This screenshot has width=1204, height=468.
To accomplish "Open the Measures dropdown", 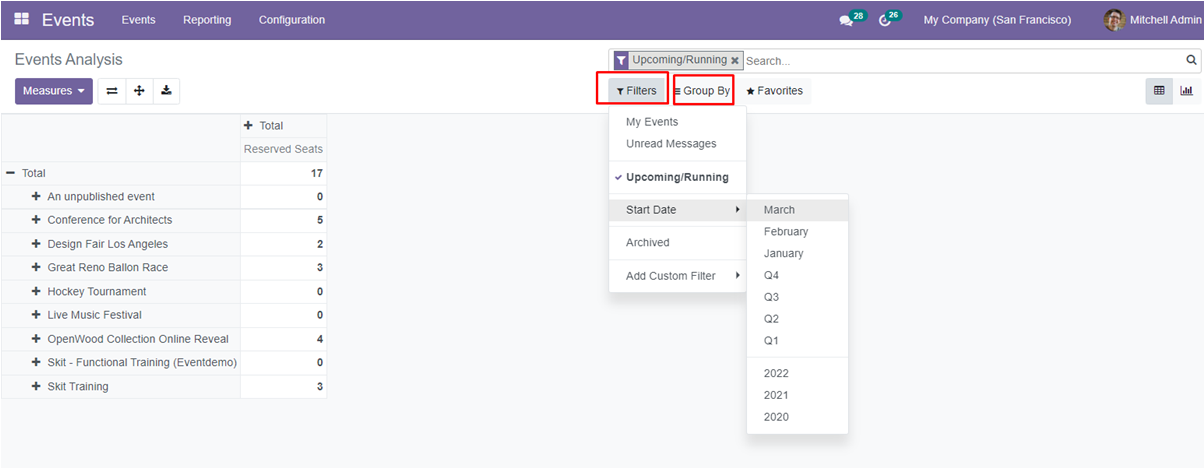I will [54, 91].
